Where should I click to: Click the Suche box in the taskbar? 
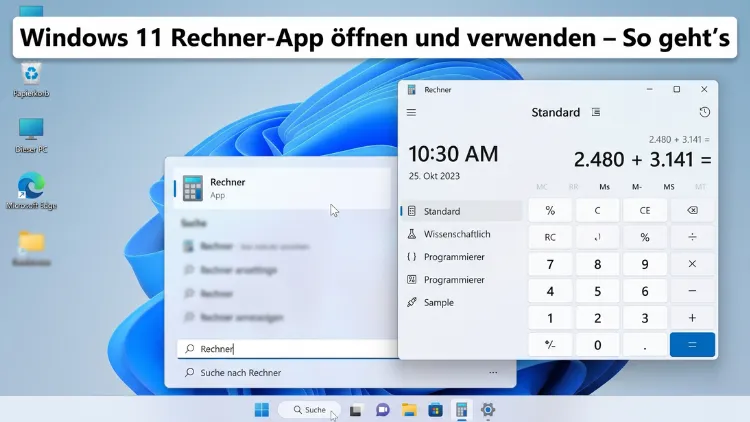(309, 410)
